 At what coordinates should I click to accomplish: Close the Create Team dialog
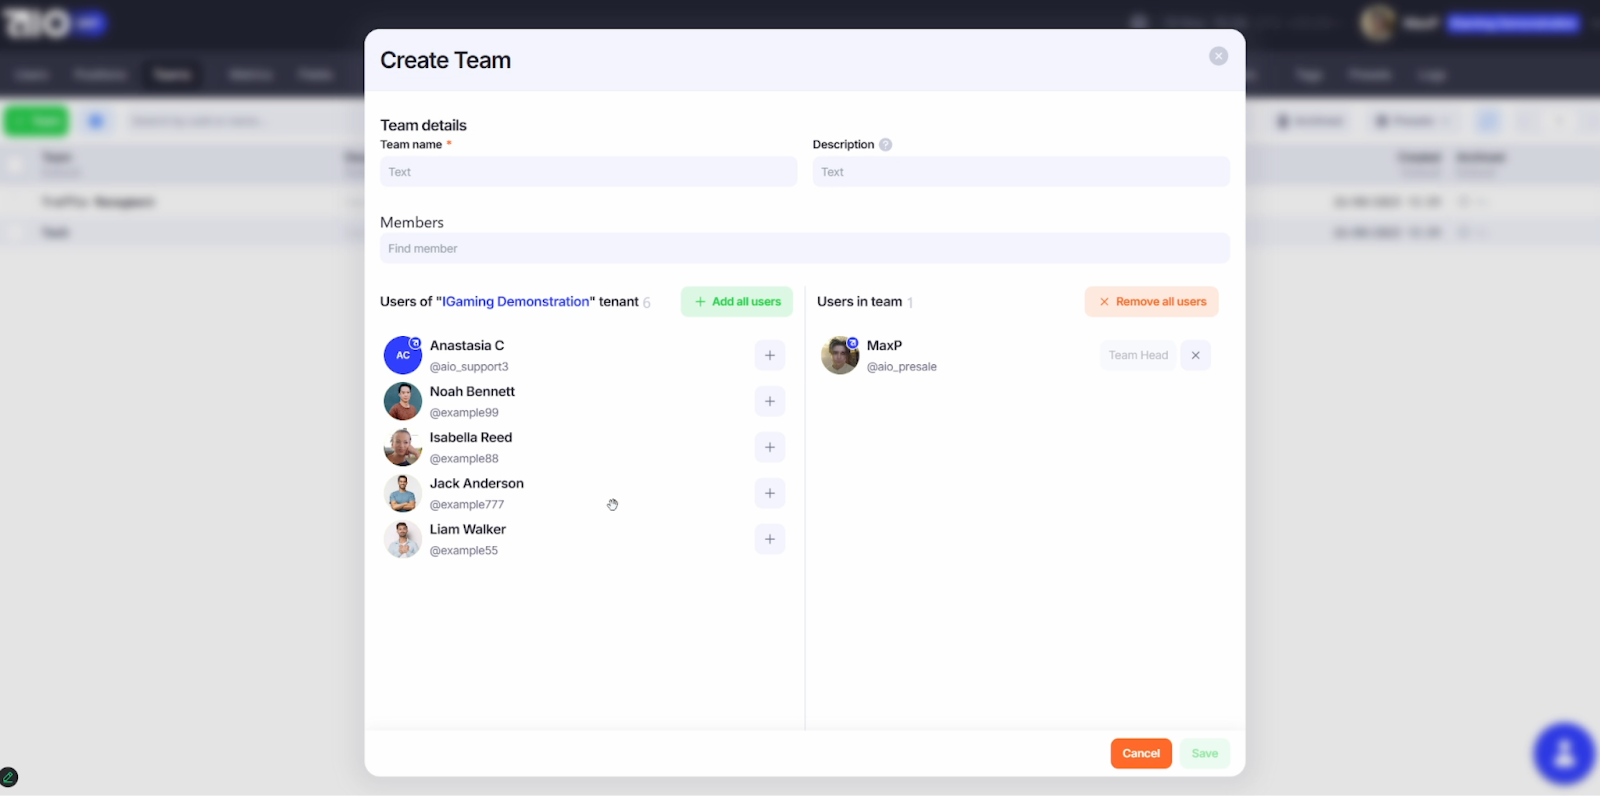1218,56
